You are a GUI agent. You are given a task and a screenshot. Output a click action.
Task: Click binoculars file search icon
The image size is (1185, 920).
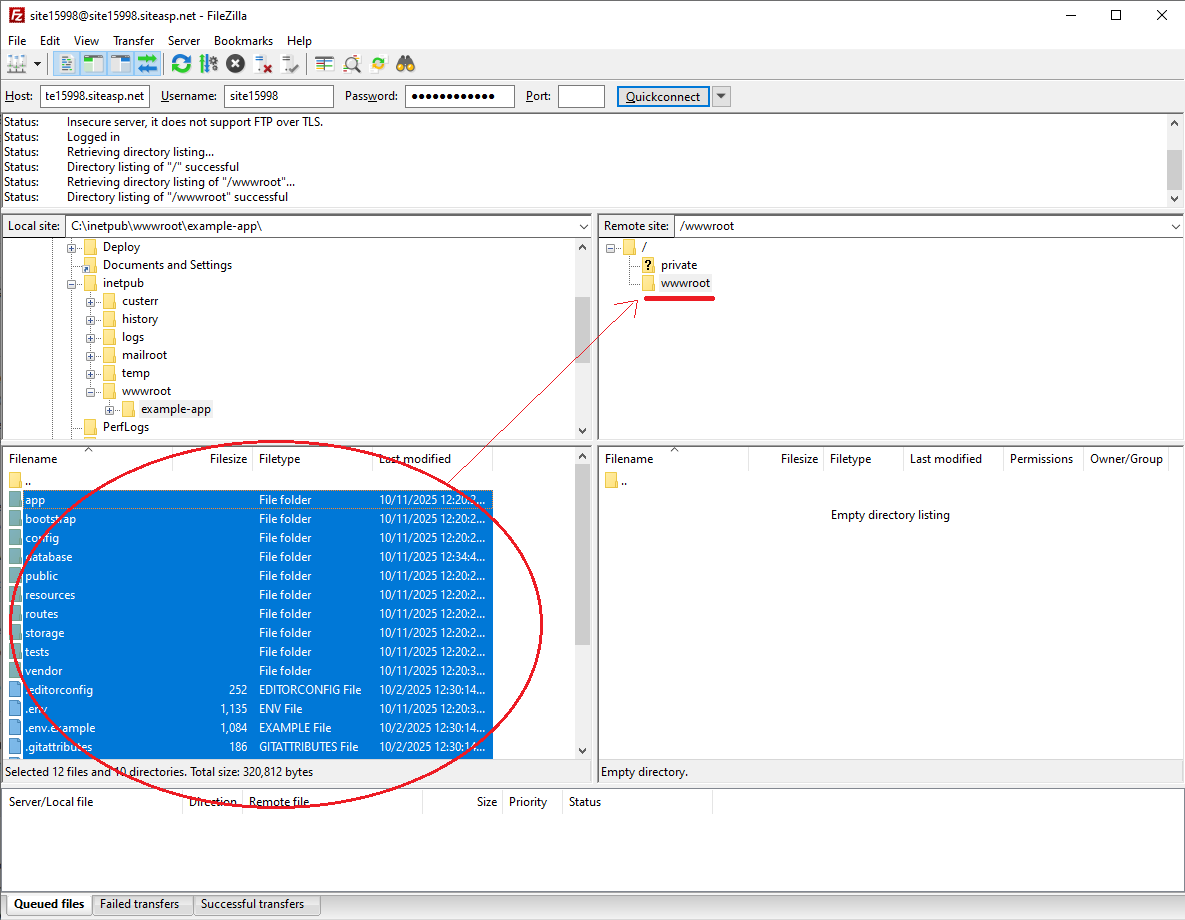pos(405,64)
